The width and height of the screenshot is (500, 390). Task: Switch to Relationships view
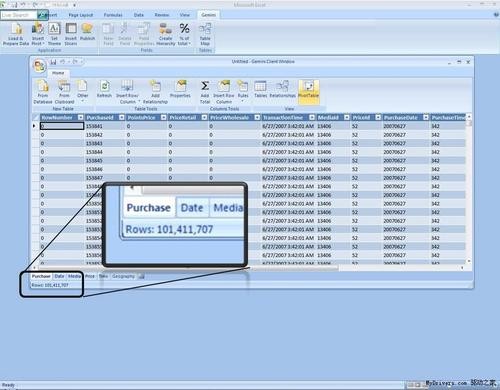click(x=282, y=89)
